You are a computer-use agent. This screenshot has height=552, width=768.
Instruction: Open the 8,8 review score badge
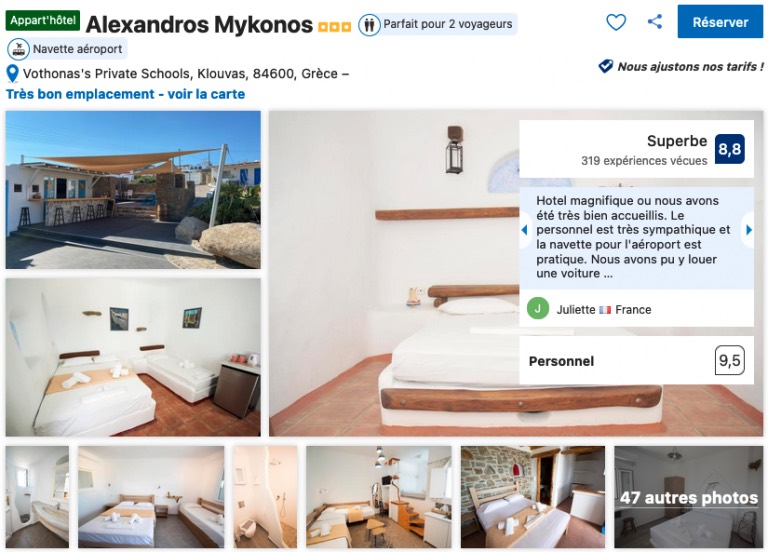coord(729,149)
